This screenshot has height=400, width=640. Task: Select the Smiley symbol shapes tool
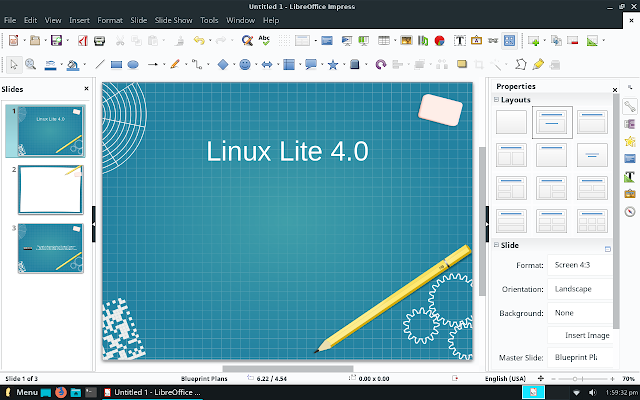(245, 64)
